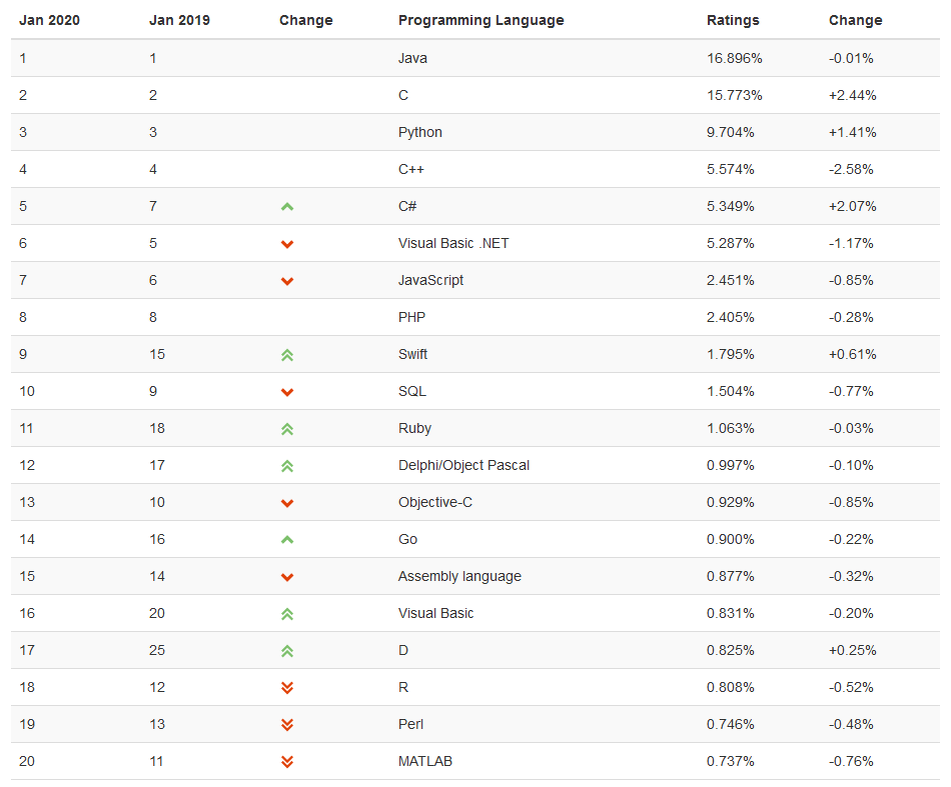Click the red down arrow for Visual Basic .NET
The width and height of the screenshot is (951, 787).
[287, 244]
